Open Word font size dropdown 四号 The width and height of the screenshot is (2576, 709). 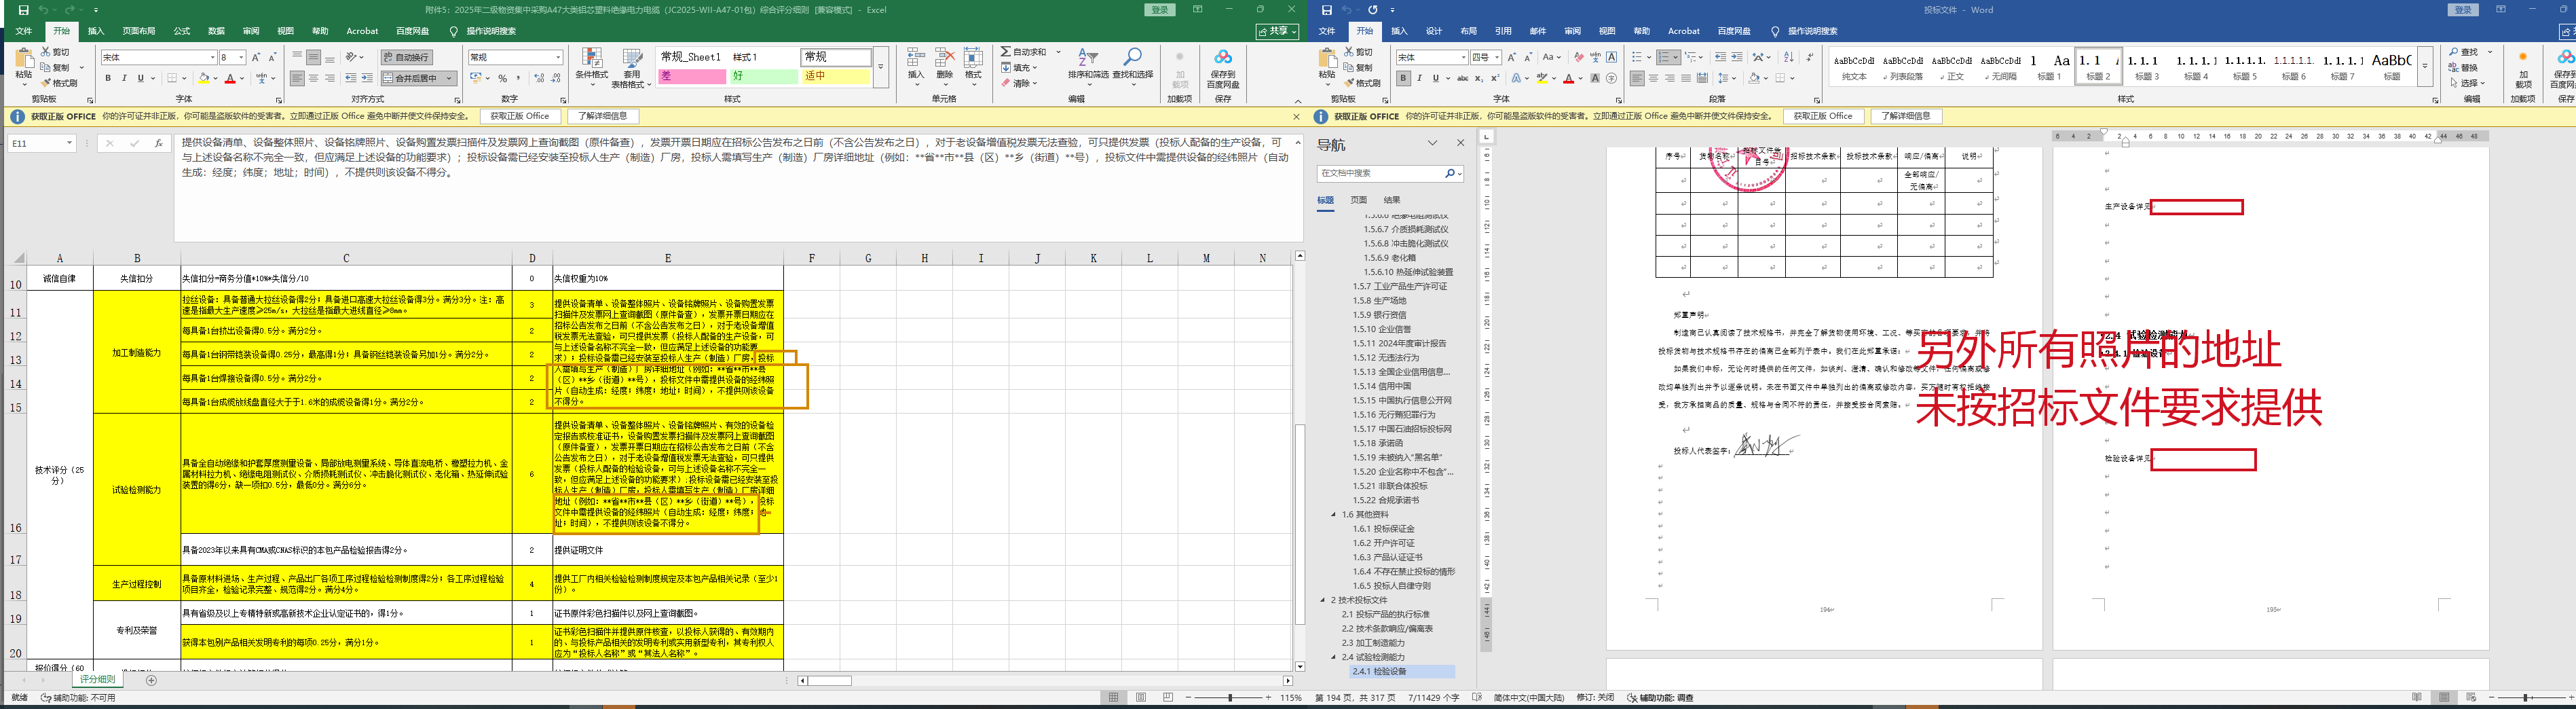click(1496, 57)
